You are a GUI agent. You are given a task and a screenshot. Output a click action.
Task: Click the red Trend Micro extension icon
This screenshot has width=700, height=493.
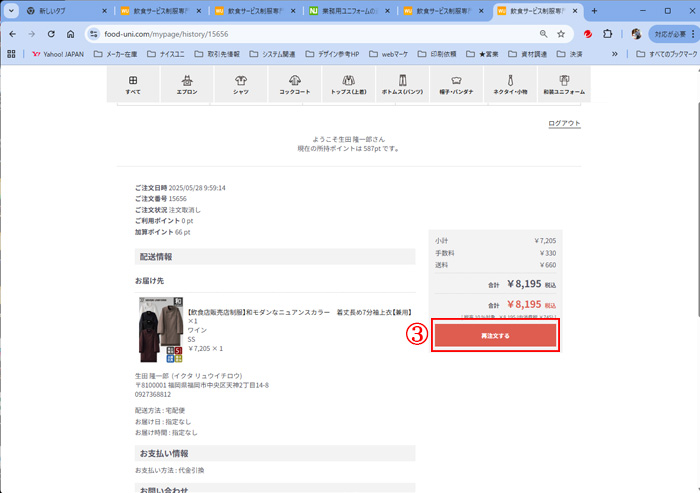[x=588, y=34]
